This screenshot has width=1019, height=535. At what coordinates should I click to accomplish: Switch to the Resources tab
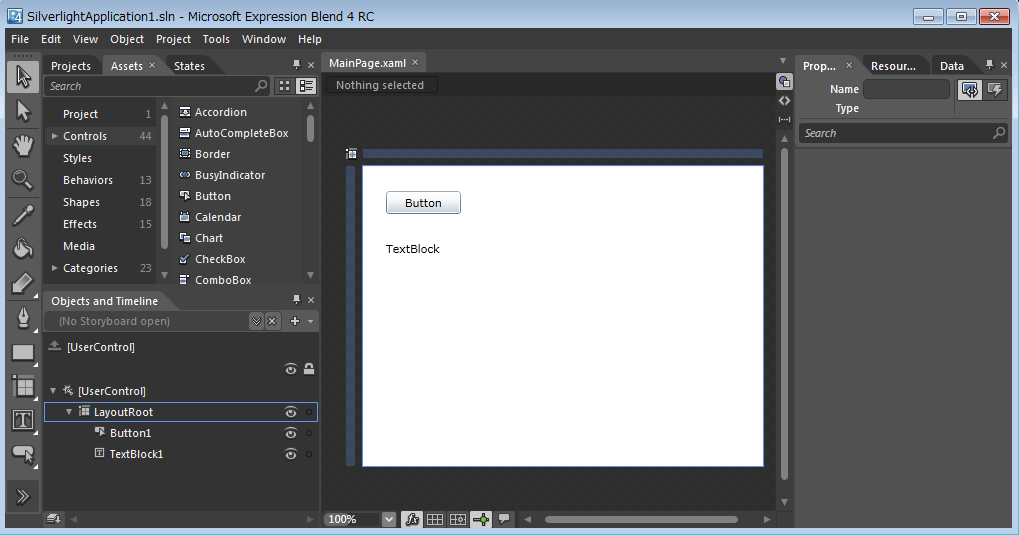coord(893,66)
